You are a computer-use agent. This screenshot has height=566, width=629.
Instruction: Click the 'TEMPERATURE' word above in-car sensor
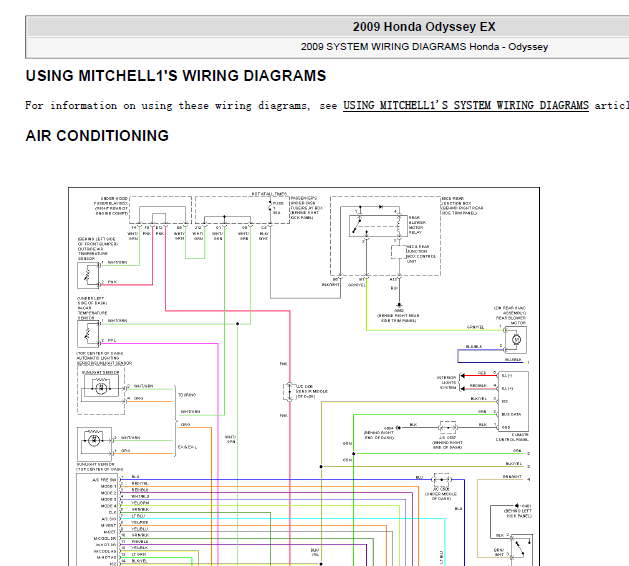point(93,313)
